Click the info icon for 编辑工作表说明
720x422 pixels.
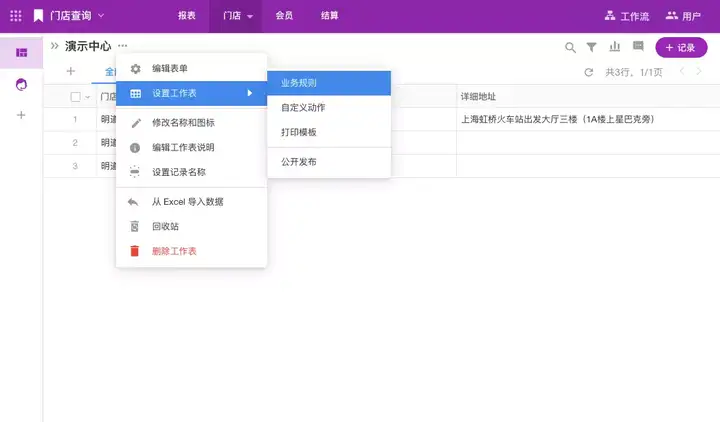(135, 148)
